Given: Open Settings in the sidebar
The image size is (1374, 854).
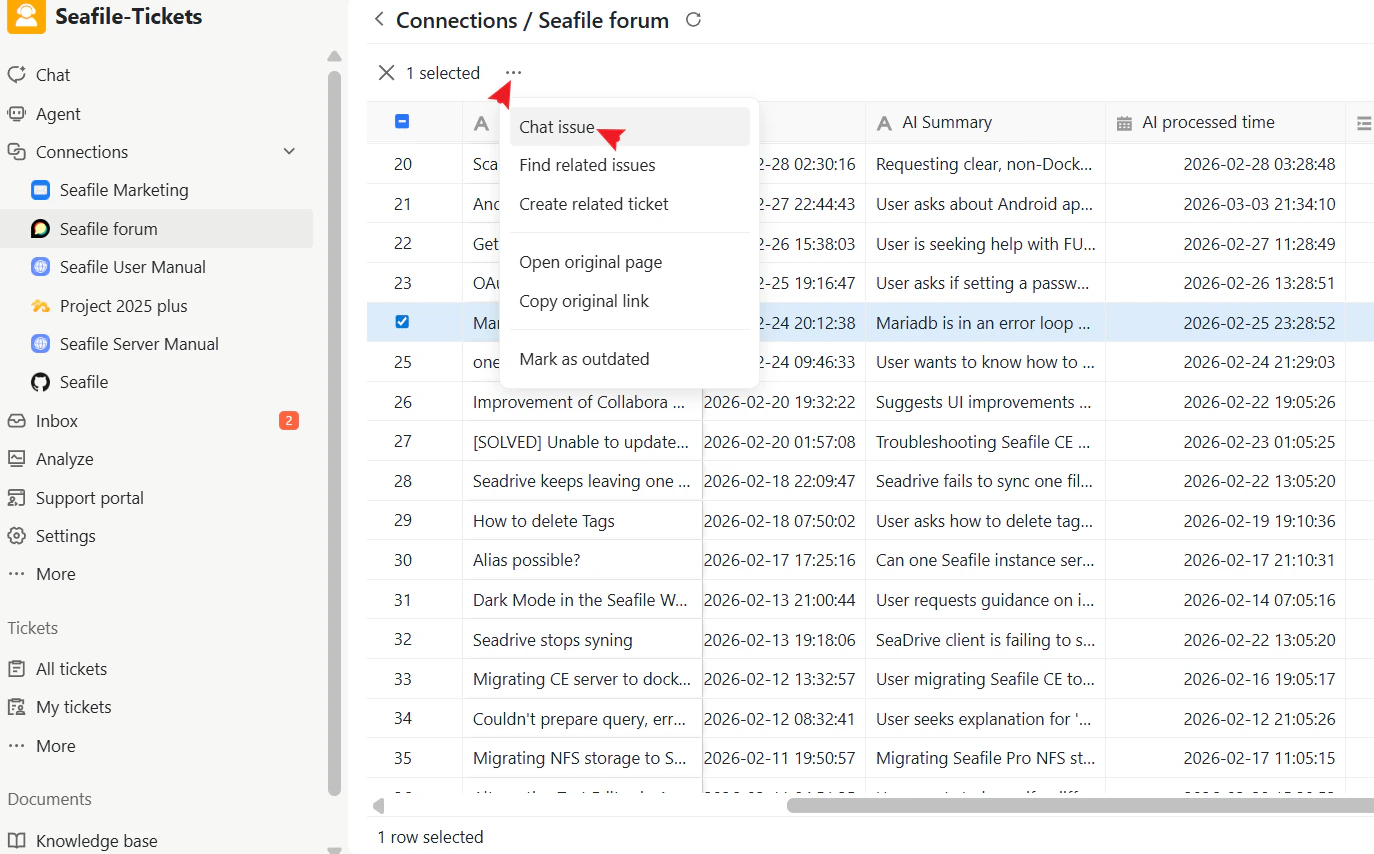Looking at the screenshot, I should tap(65, 536).
